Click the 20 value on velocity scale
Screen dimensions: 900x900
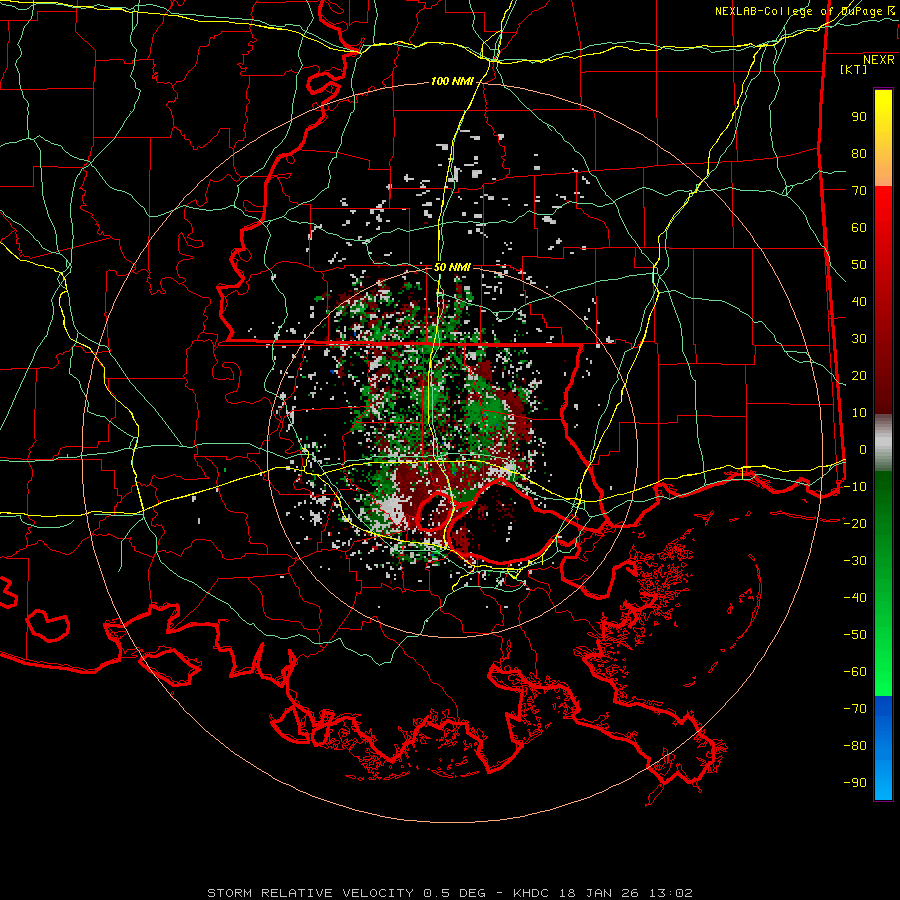click(x=859, y=376)
